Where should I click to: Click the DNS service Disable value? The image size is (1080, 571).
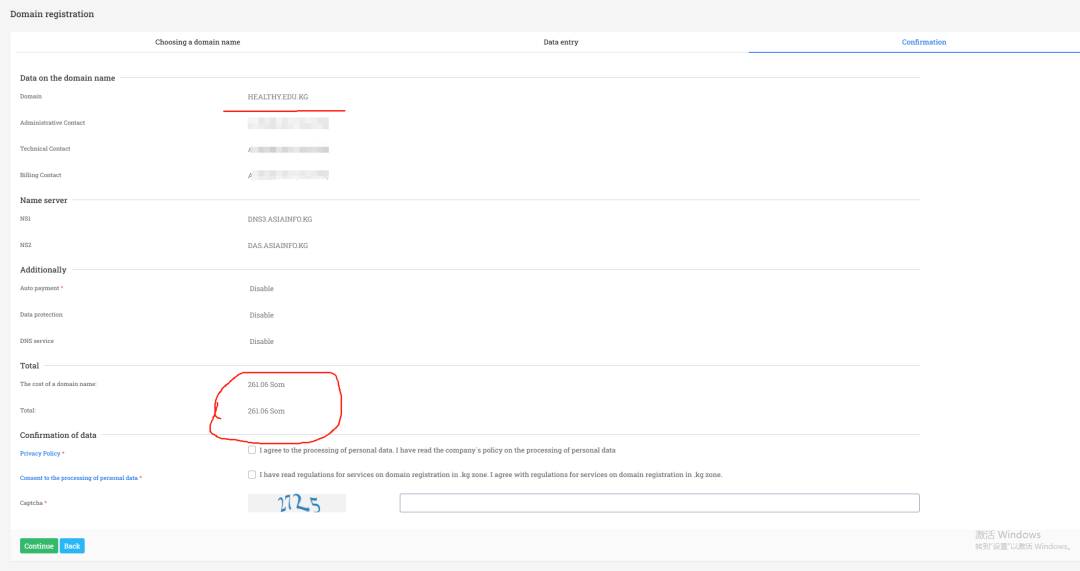(261, 341)
